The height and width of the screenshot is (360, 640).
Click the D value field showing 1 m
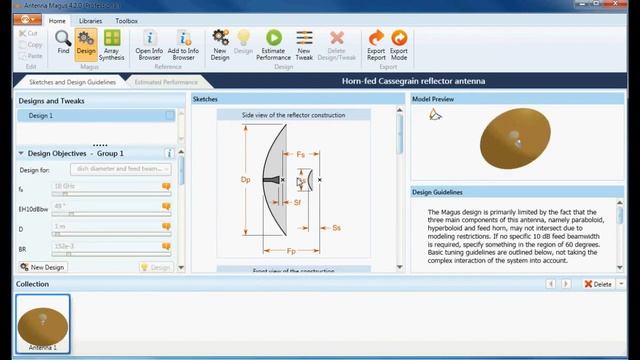tap(106, 226)
